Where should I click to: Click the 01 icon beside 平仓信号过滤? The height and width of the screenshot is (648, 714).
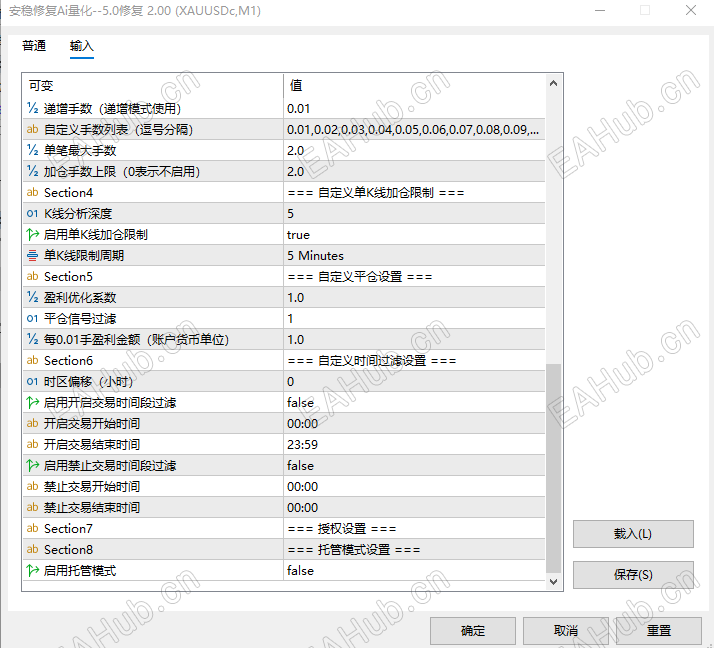click(32, 318)
